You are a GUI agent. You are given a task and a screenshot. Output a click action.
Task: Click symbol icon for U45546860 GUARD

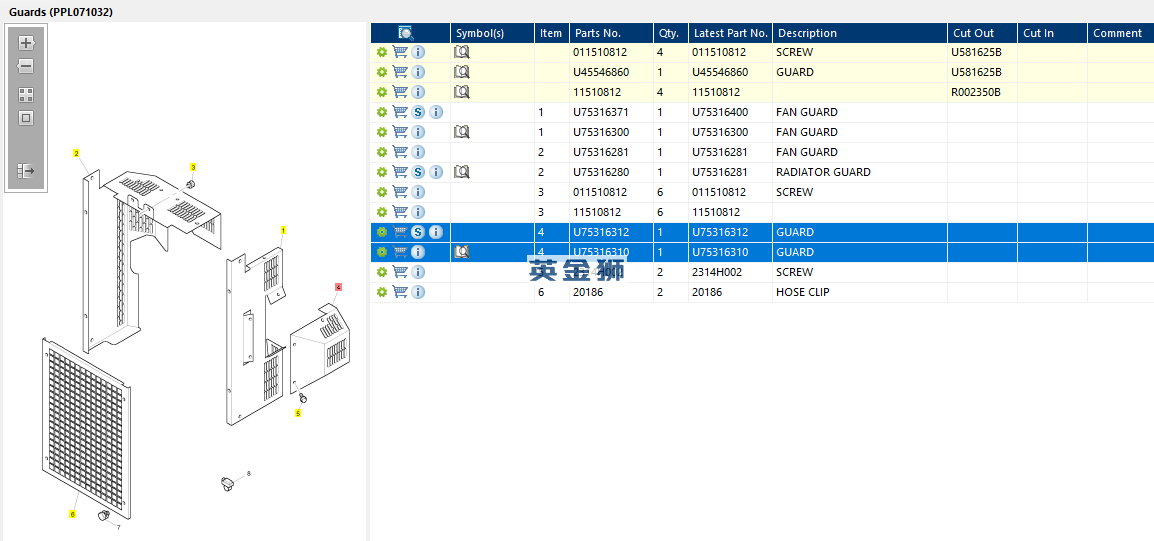[461, 72]
